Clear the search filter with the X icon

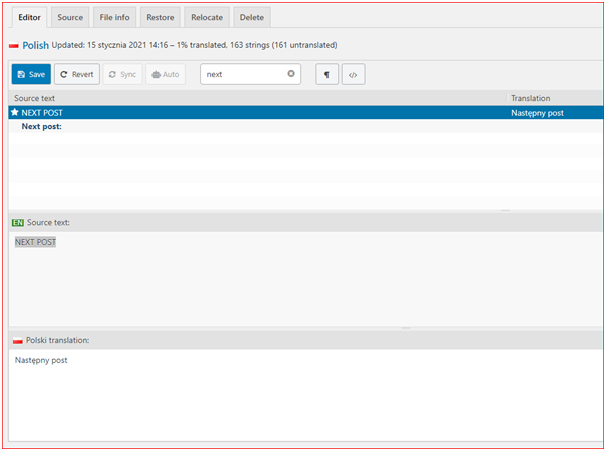[x=291, y=73]
